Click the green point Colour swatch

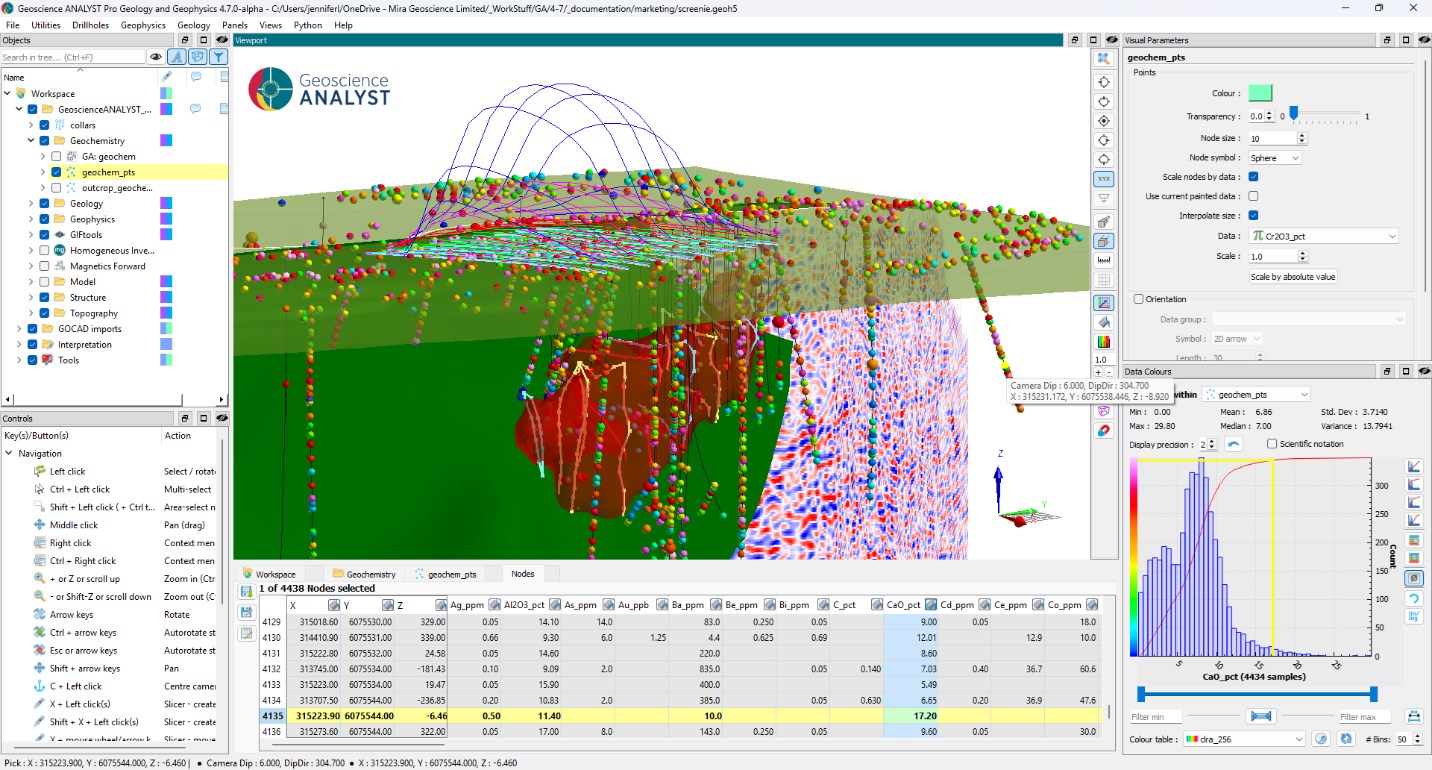1260,93
